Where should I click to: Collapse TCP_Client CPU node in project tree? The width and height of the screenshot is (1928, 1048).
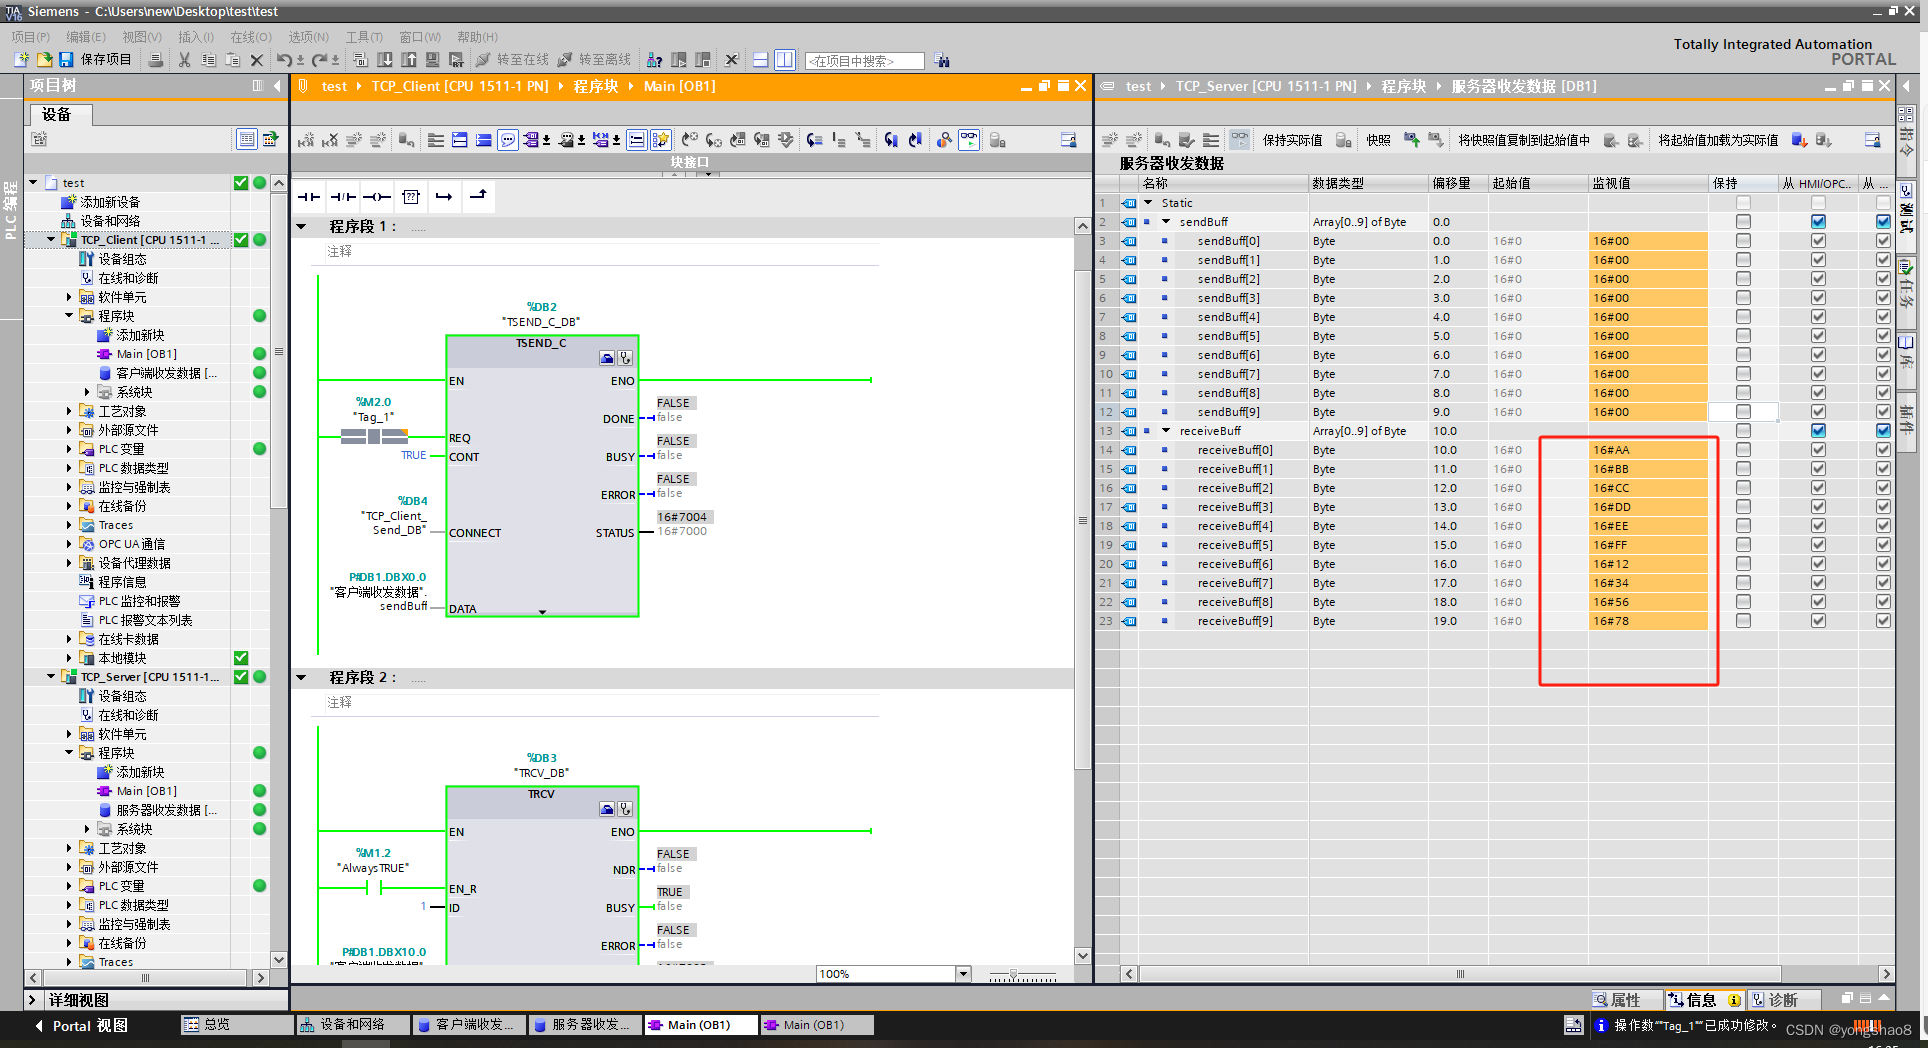pyautogui.click(x=51, y=240)
